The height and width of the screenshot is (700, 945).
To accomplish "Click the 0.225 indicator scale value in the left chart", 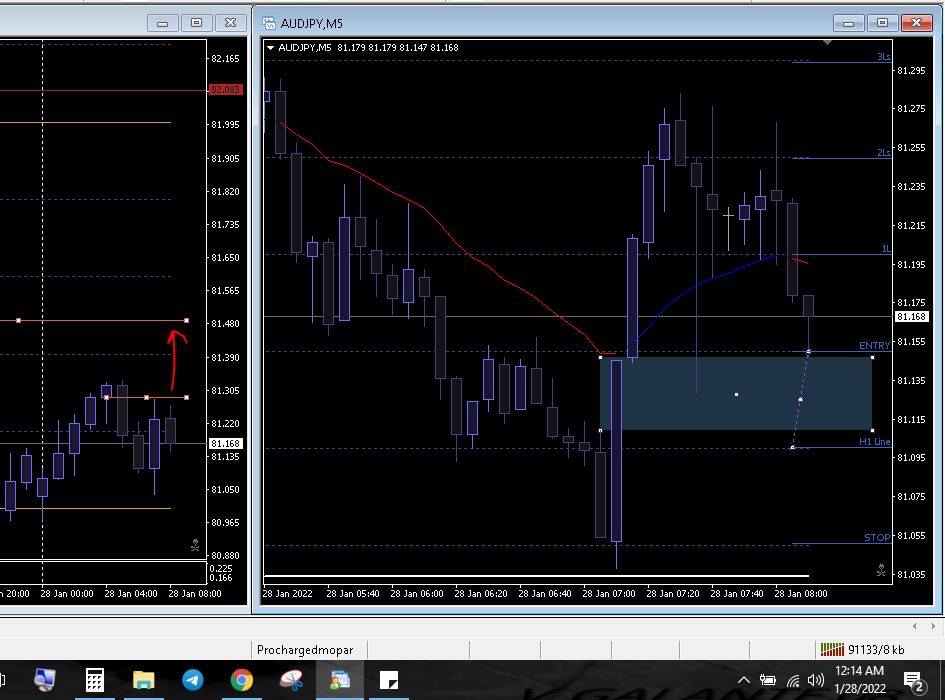I will [x=221, y=569].
